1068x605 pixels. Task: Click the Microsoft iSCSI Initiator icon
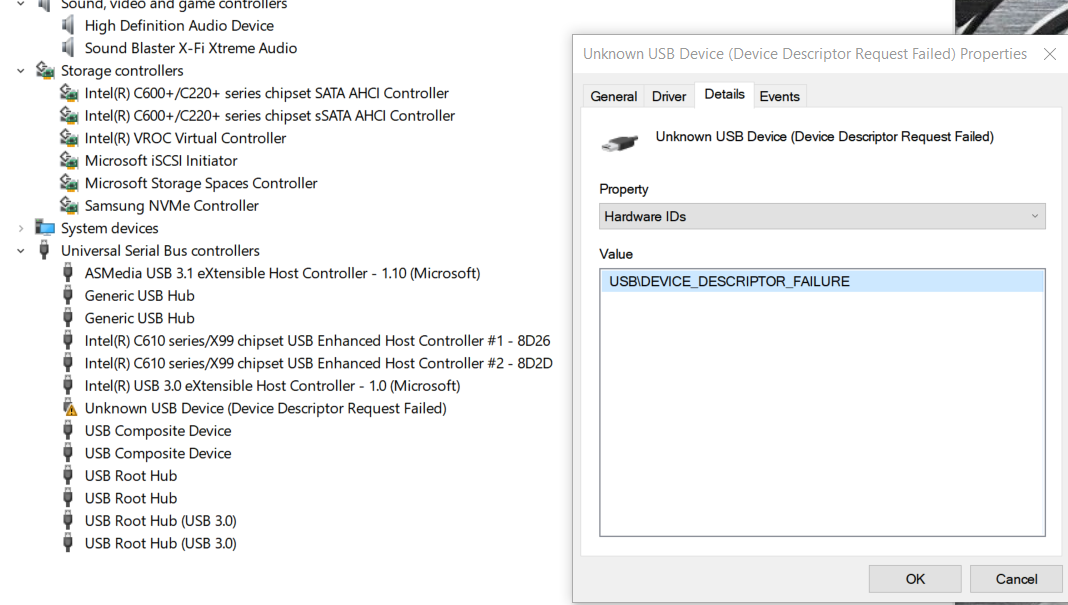coord(69,160)
